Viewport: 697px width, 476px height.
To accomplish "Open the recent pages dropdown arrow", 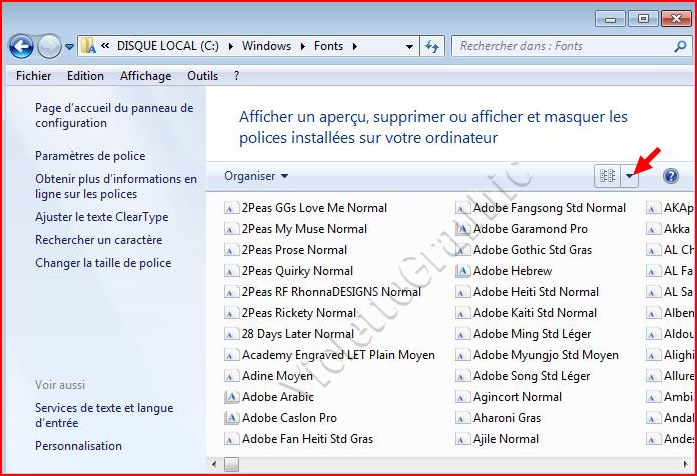I will point(69,46).
